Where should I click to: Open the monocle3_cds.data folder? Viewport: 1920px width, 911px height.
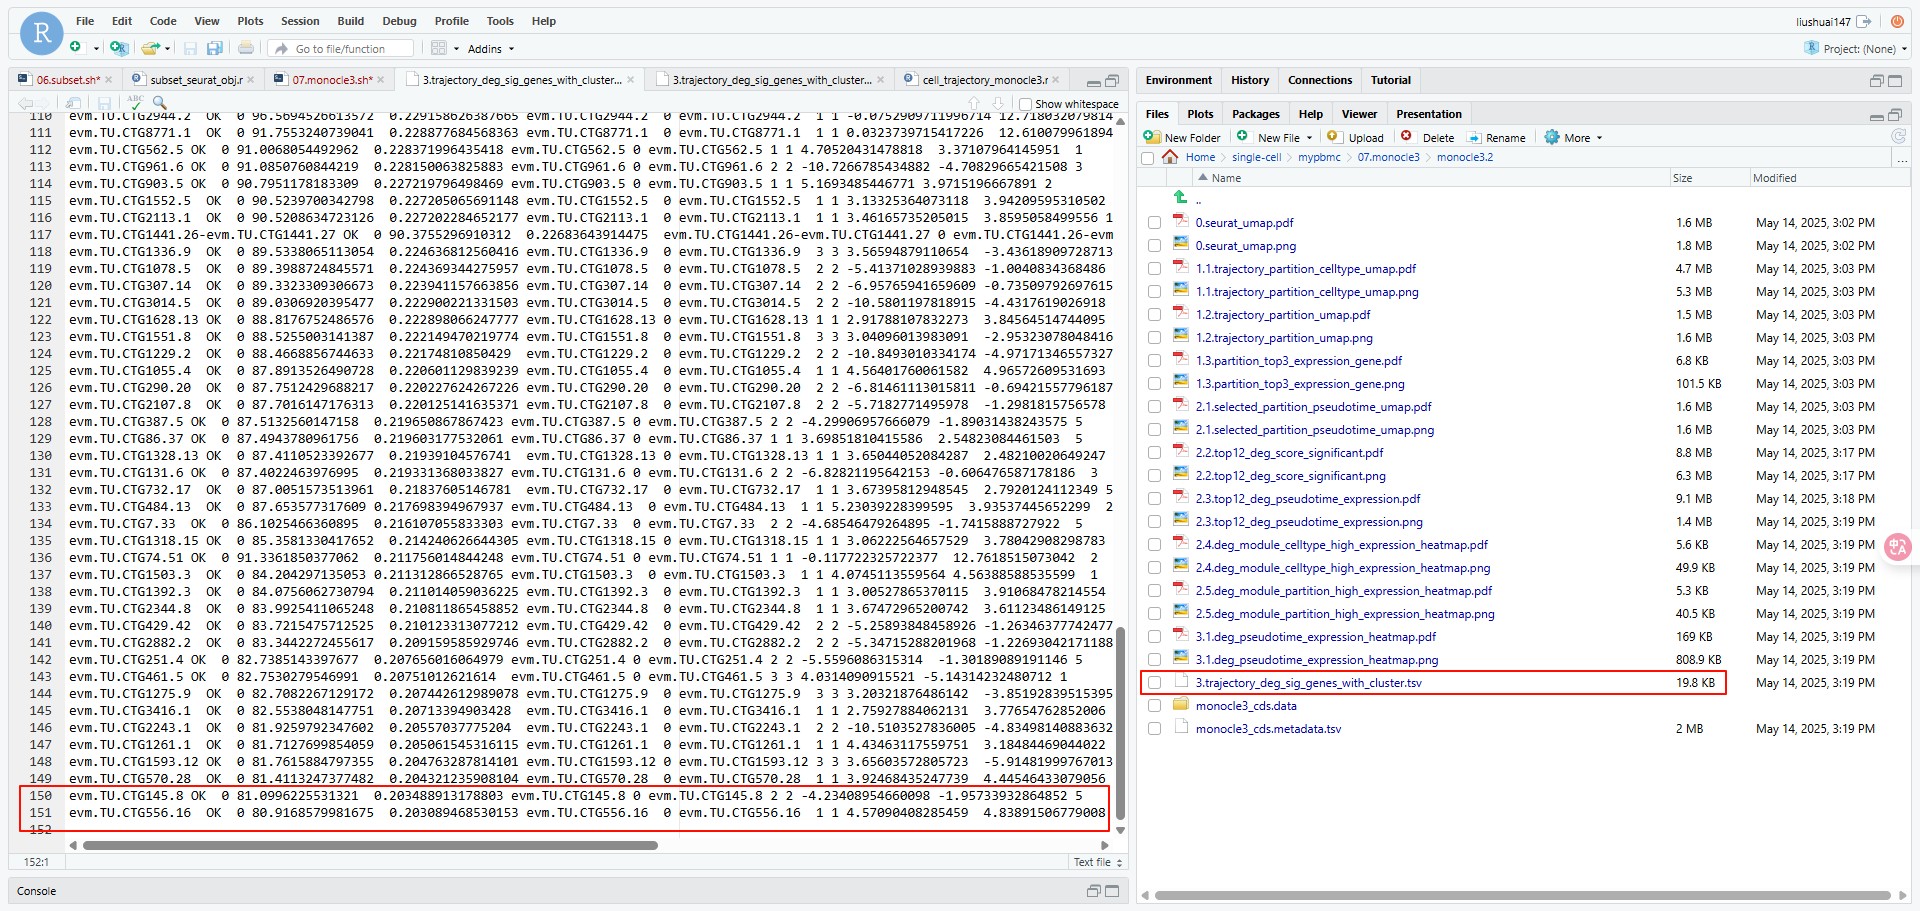(x=1245, y=706)
